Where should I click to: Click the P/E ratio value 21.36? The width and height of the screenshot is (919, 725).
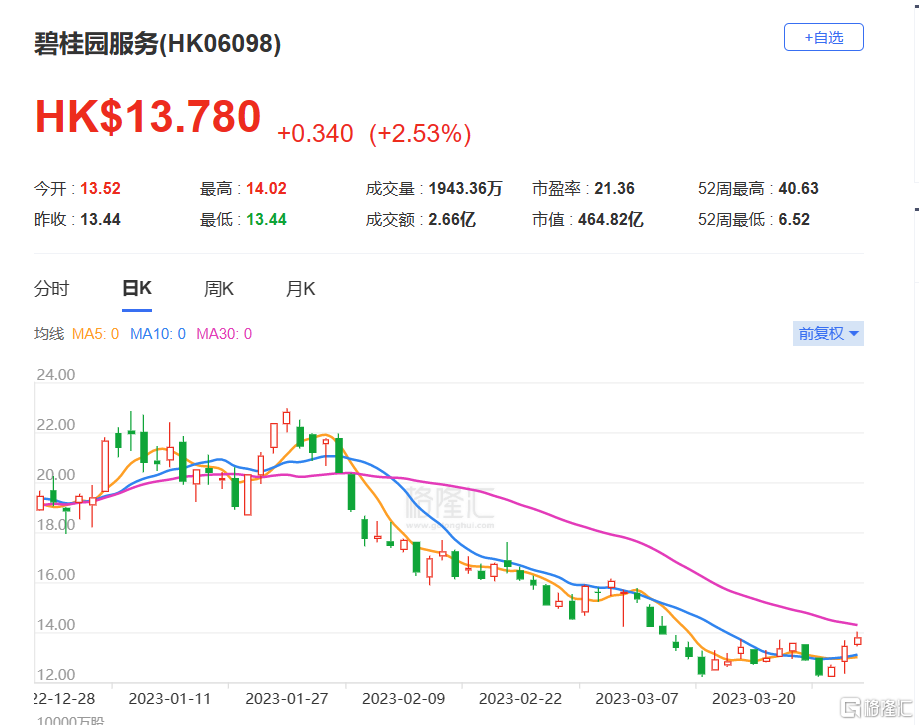(x=614, y=189)
